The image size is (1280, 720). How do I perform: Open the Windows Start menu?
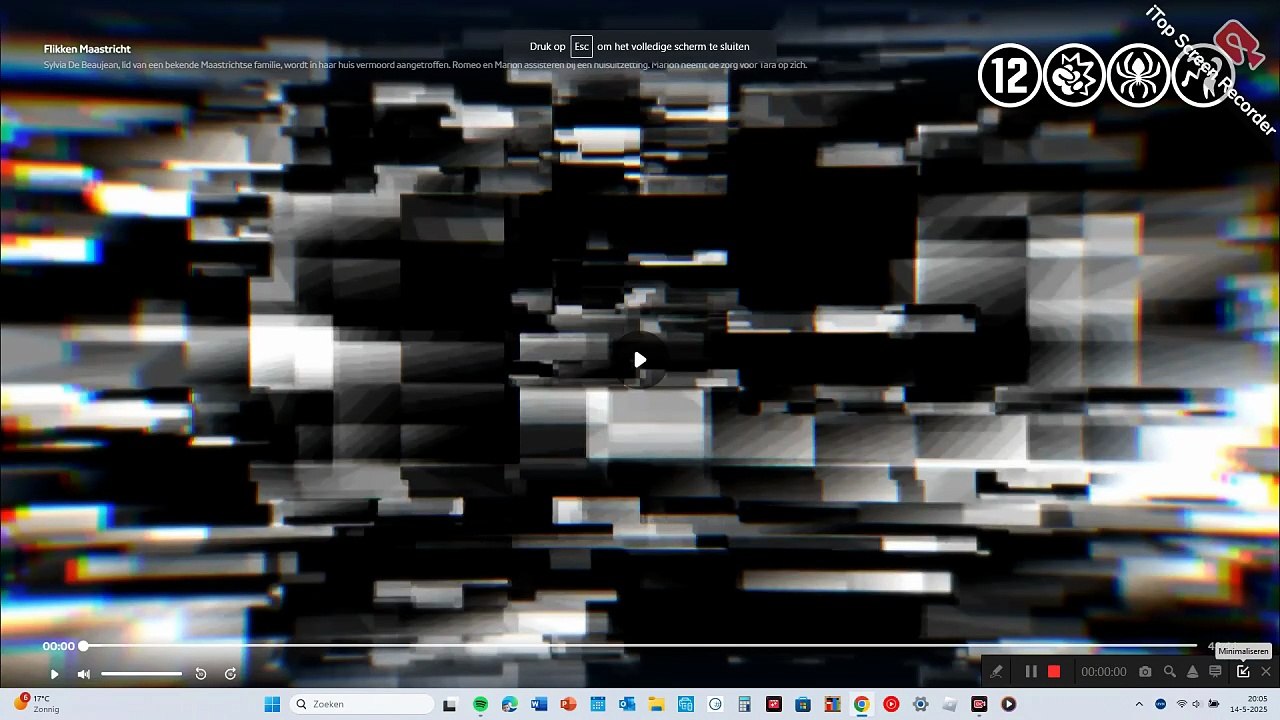[272, 704]
